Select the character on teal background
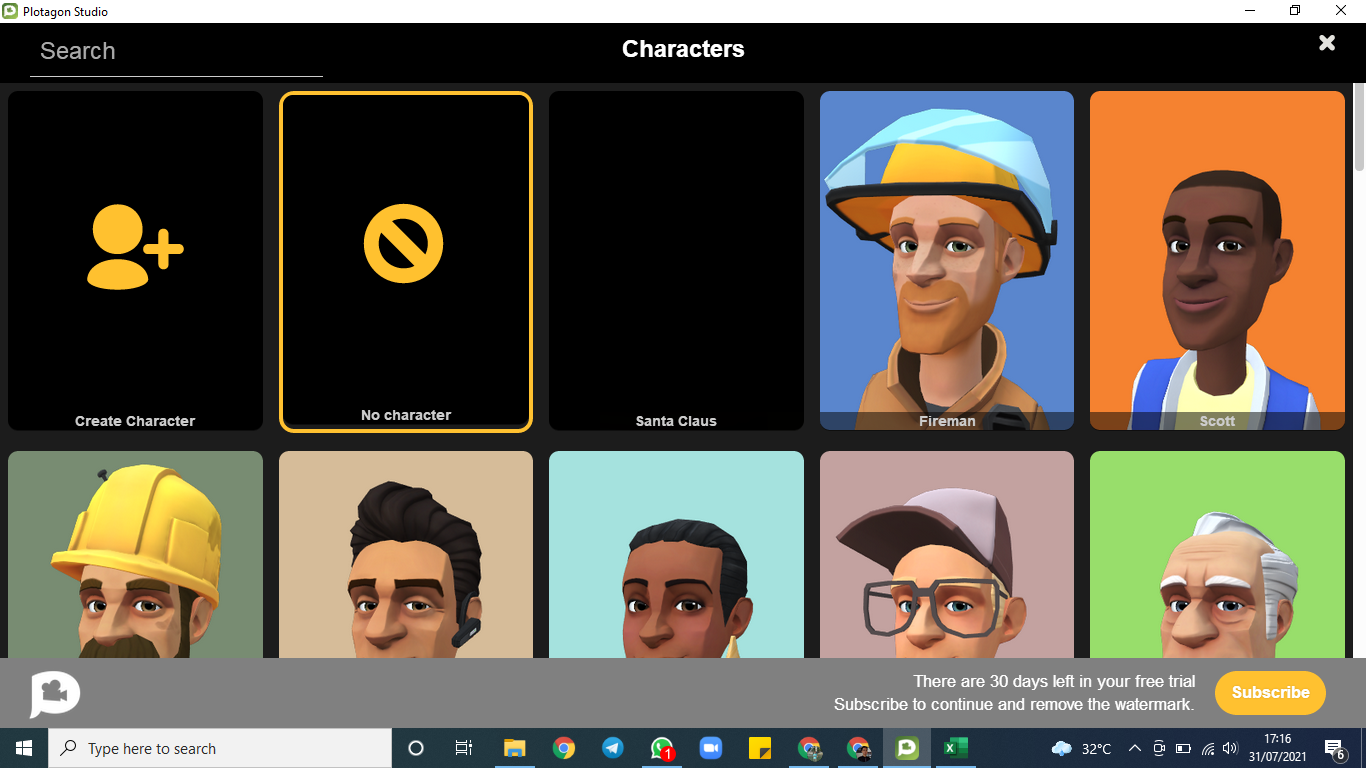The height and width of the screenshot is (768, 1366). (x=676, y=555)
